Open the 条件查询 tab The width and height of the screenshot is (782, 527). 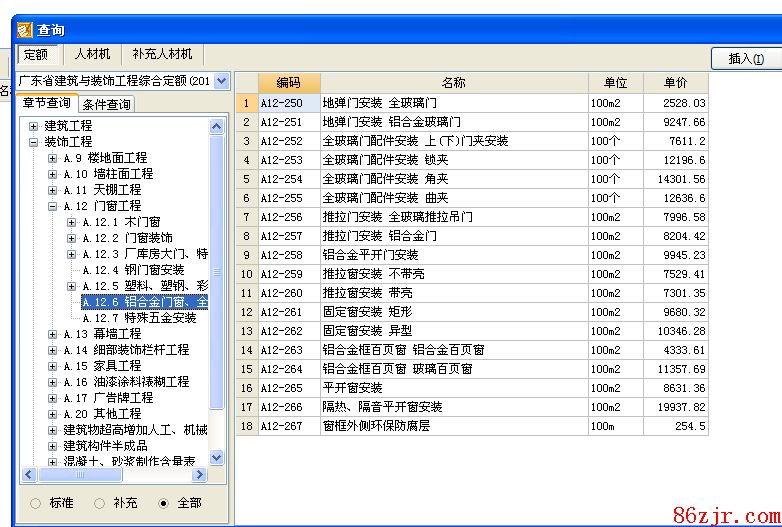pos(106,104)
